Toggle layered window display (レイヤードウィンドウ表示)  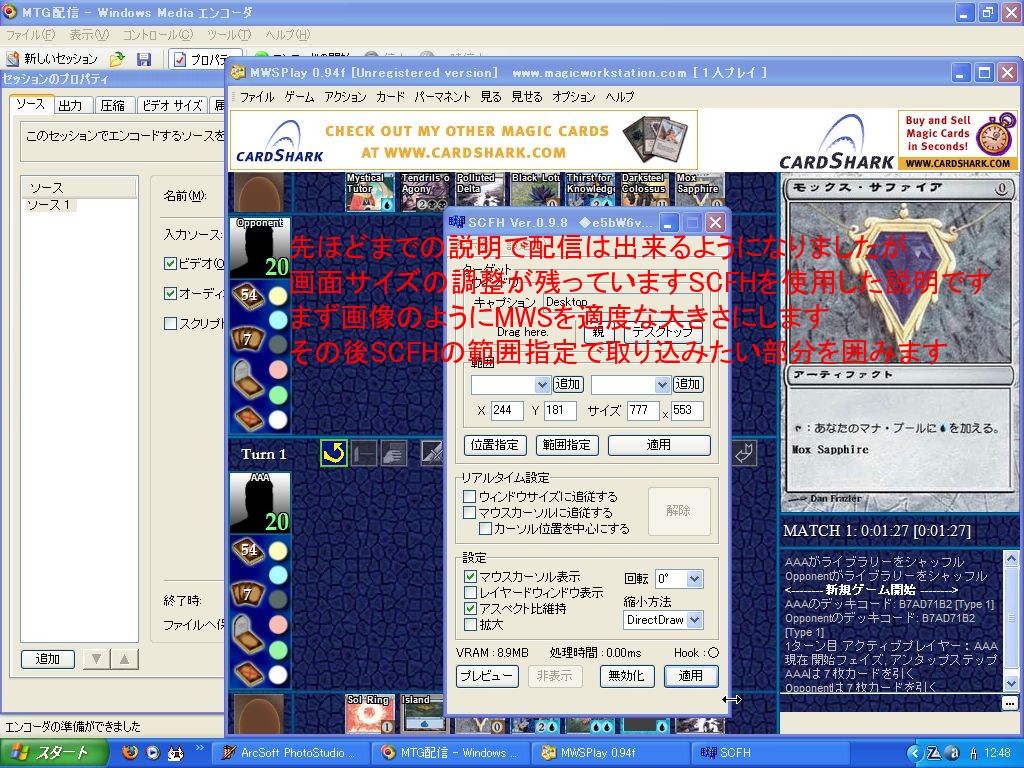tap(470, 593)
